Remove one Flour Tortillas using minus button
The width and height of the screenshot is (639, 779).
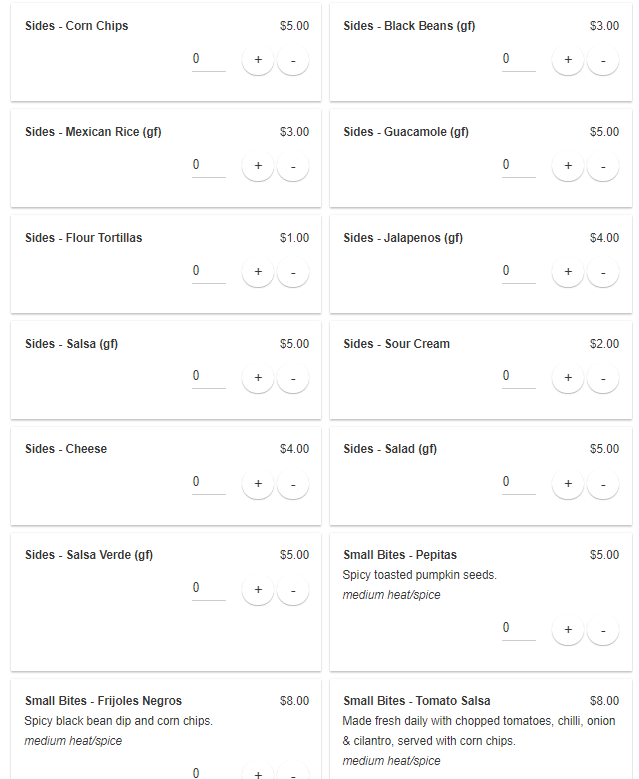293,272
